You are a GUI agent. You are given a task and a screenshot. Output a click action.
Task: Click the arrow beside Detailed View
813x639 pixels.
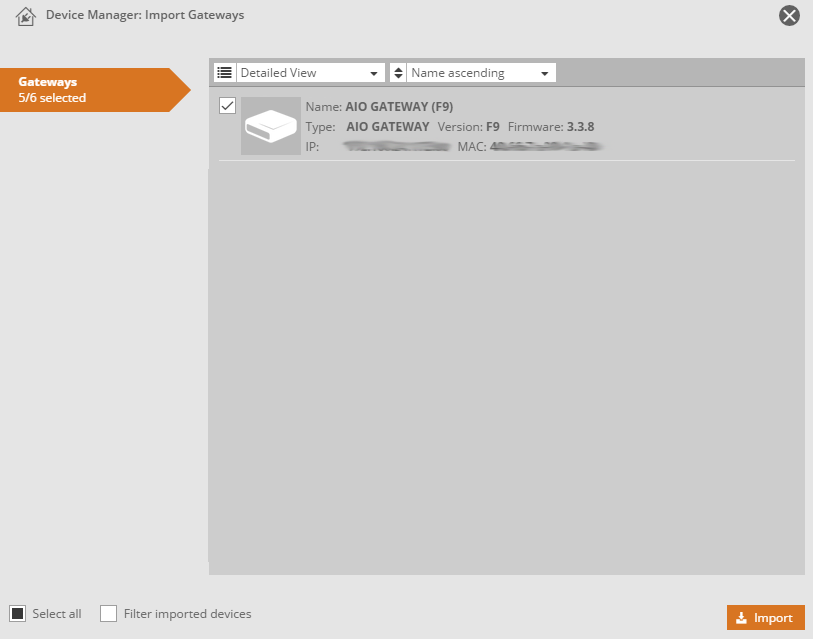[x=374, y=74]
